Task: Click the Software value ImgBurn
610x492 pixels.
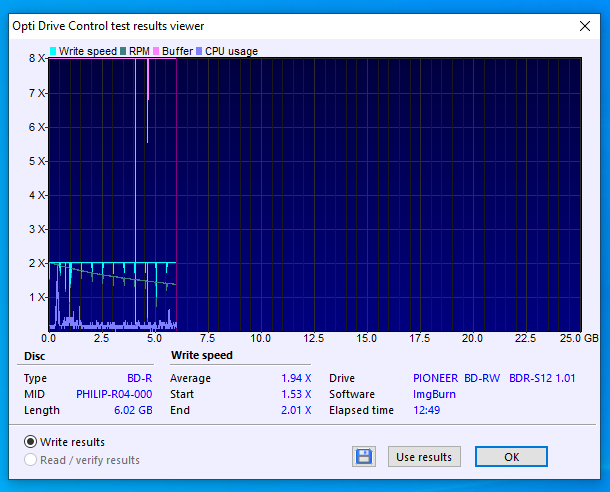Action: pos(434,394)
